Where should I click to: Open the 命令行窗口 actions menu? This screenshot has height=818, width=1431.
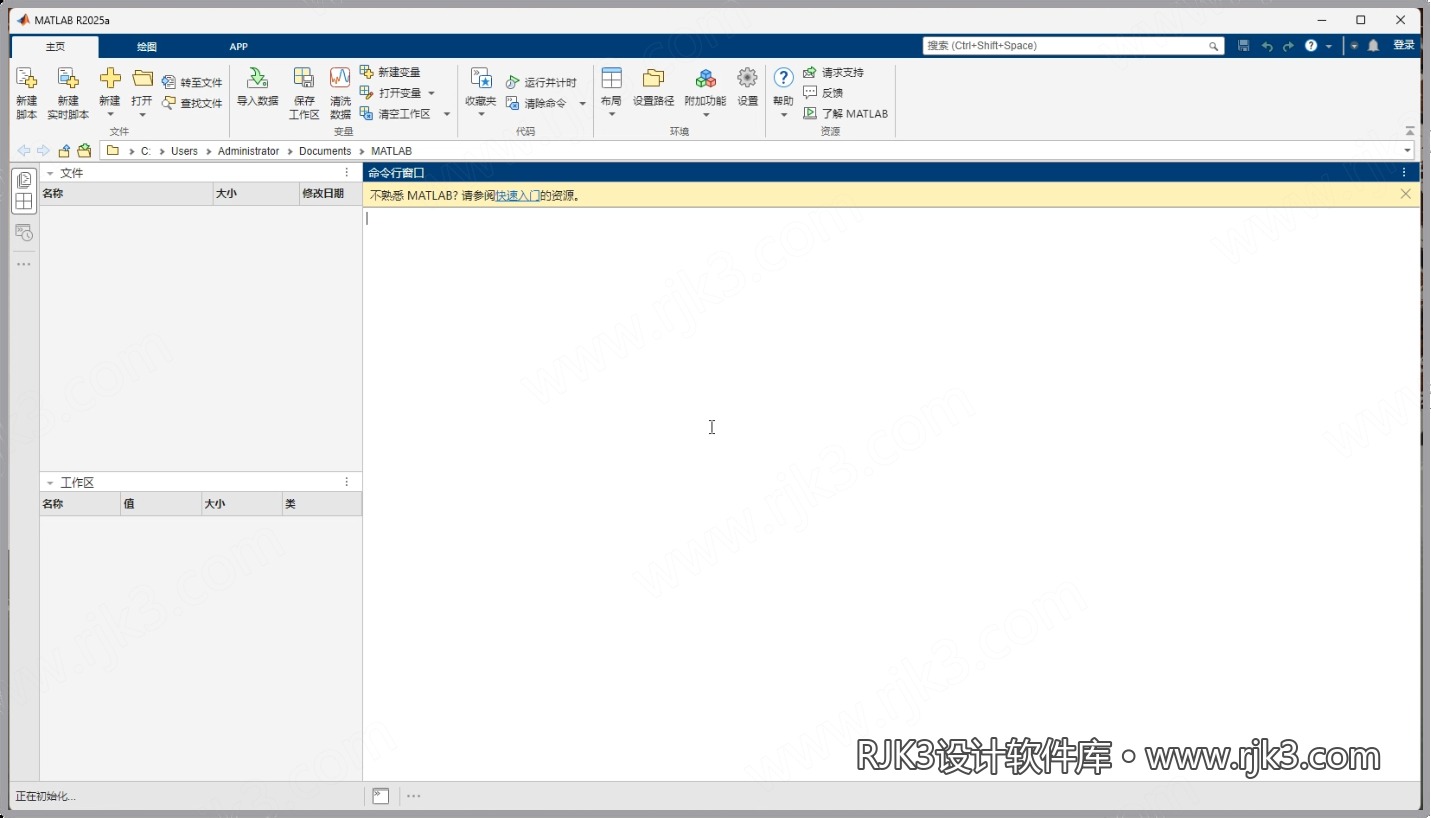click(1404, 173)
